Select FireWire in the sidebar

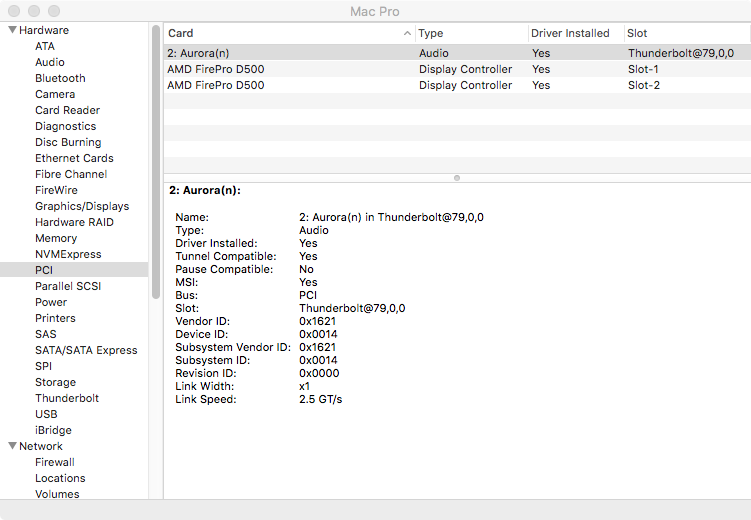click(56, 190)
